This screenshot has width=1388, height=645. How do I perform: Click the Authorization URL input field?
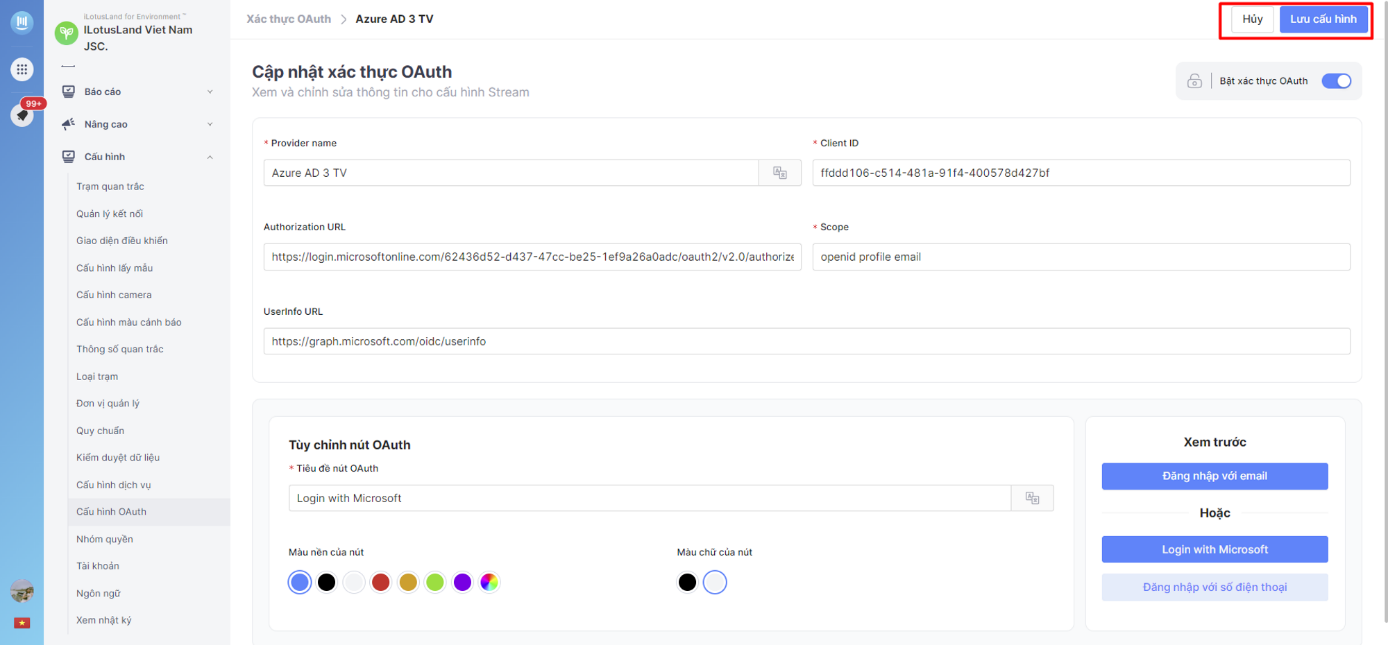pos(533,257)
